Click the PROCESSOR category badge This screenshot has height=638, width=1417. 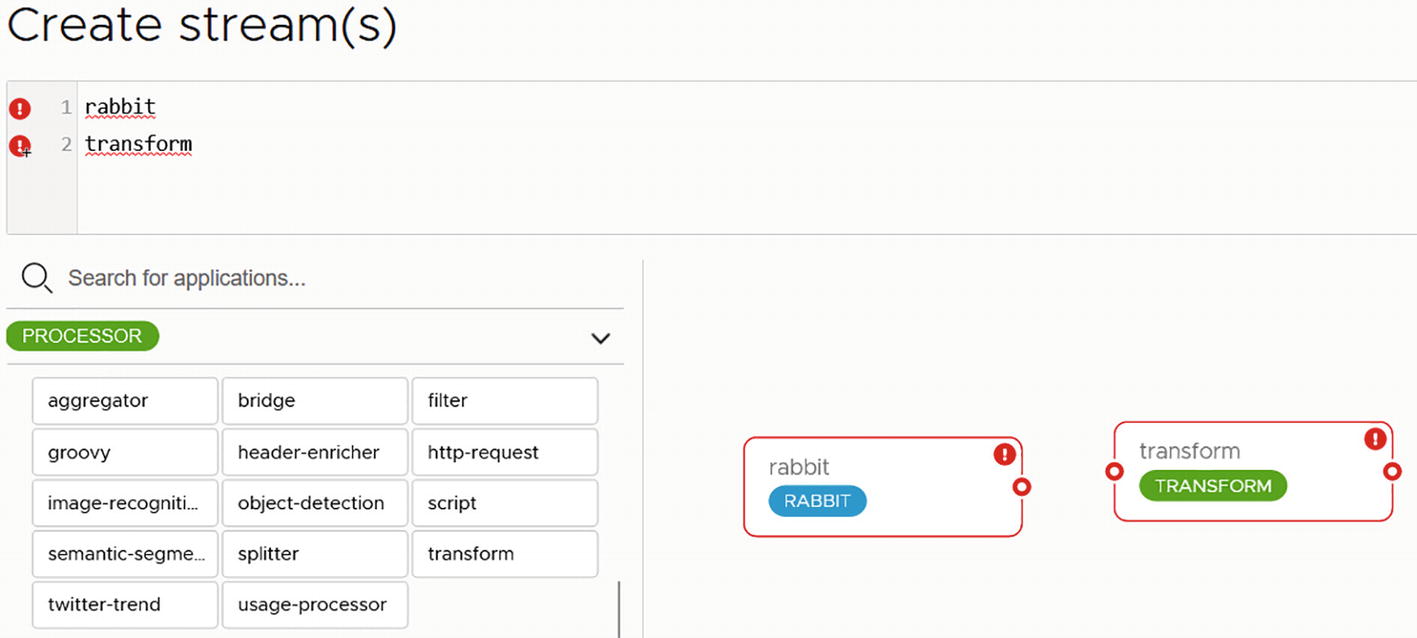(82, 336)
